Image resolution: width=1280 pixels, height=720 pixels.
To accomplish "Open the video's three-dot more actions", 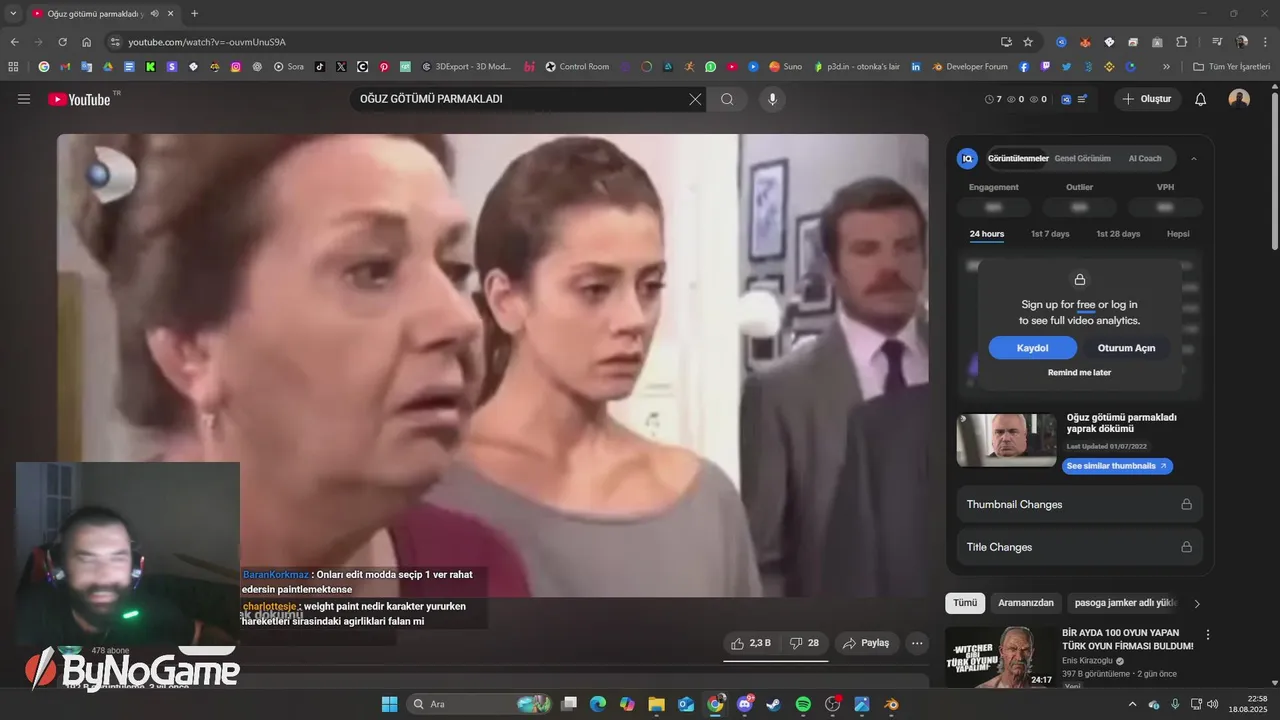I will coord(917,643).
